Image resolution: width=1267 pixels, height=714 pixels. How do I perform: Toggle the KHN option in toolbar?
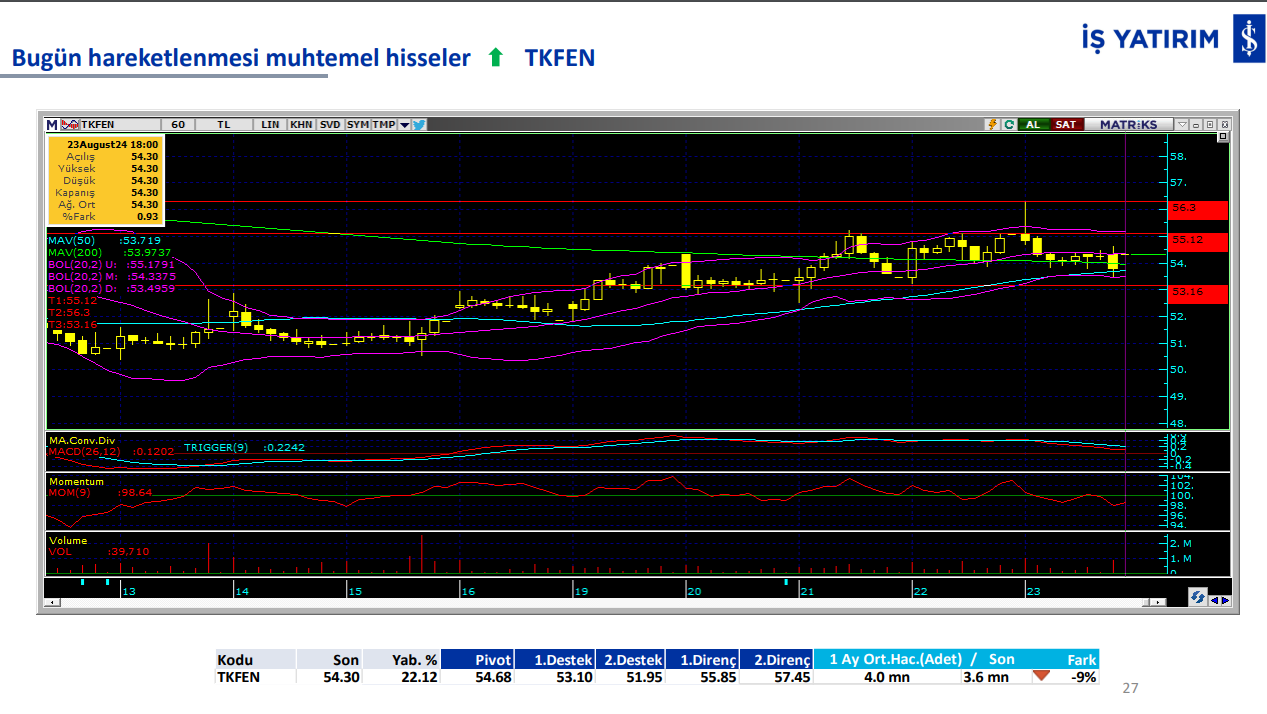click(300, 125)
